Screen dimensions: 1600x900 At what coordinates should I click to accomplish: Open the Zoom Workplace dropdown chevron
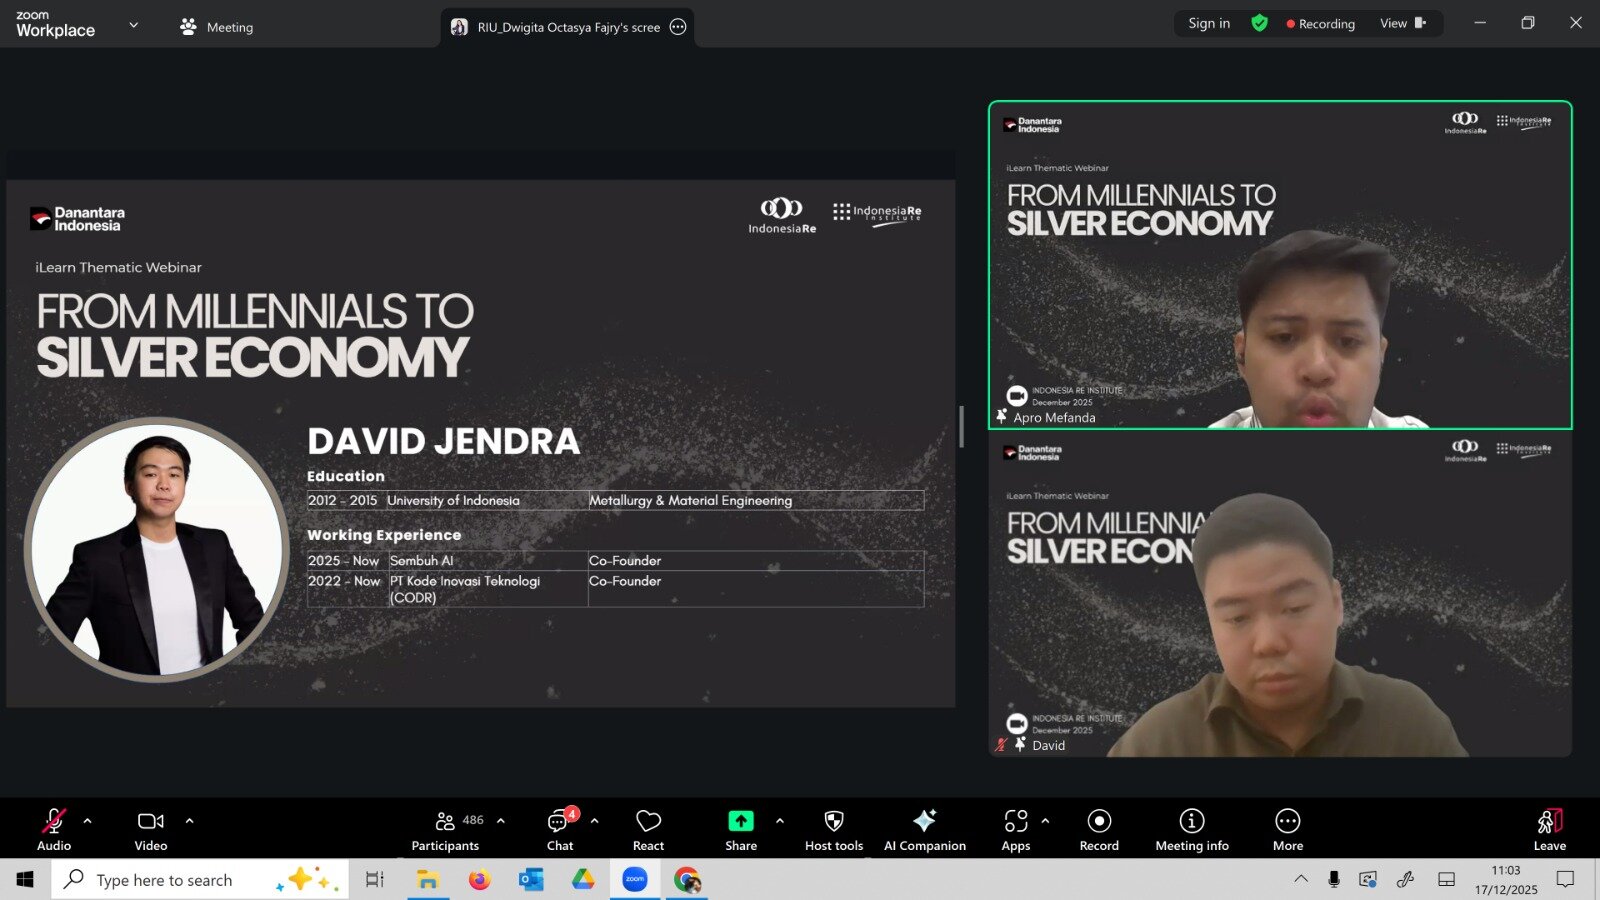tap(134, 25)
